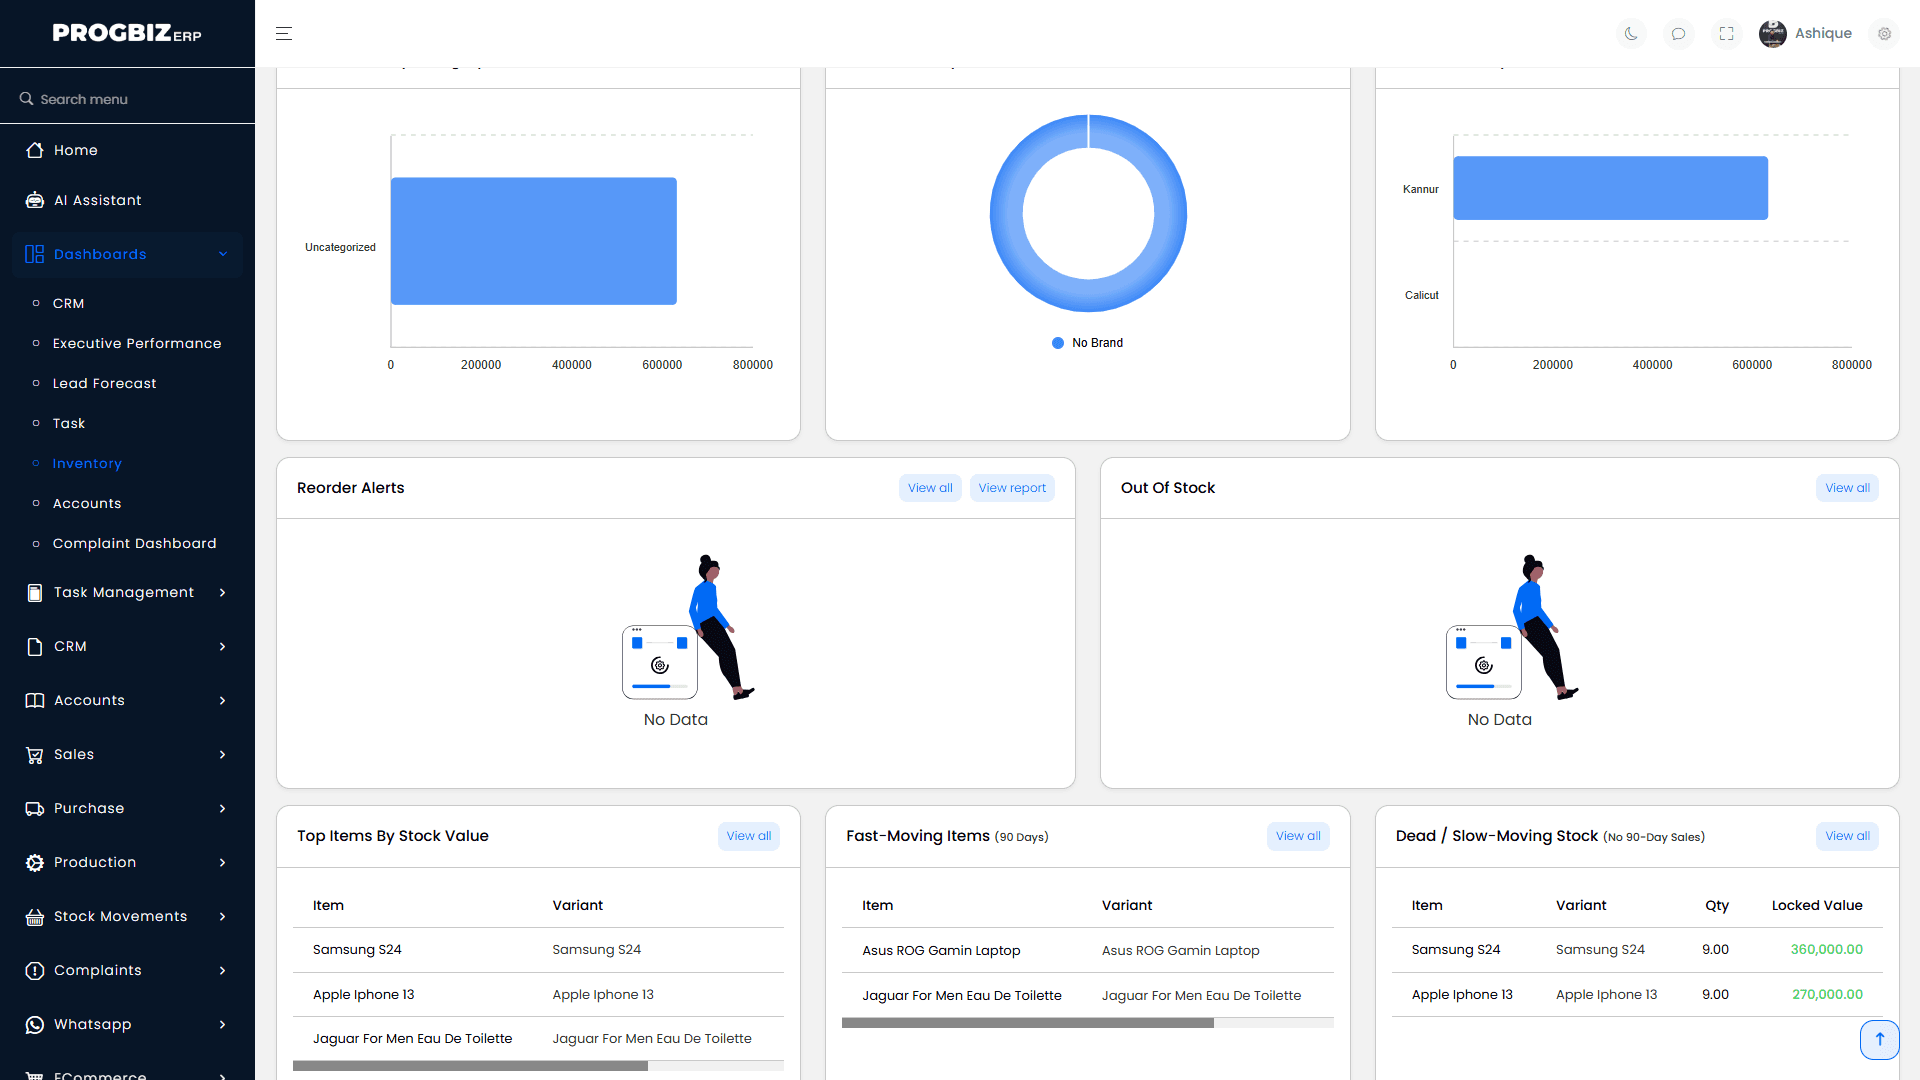Expand the CRM module submenu arrow

[223, 646]
